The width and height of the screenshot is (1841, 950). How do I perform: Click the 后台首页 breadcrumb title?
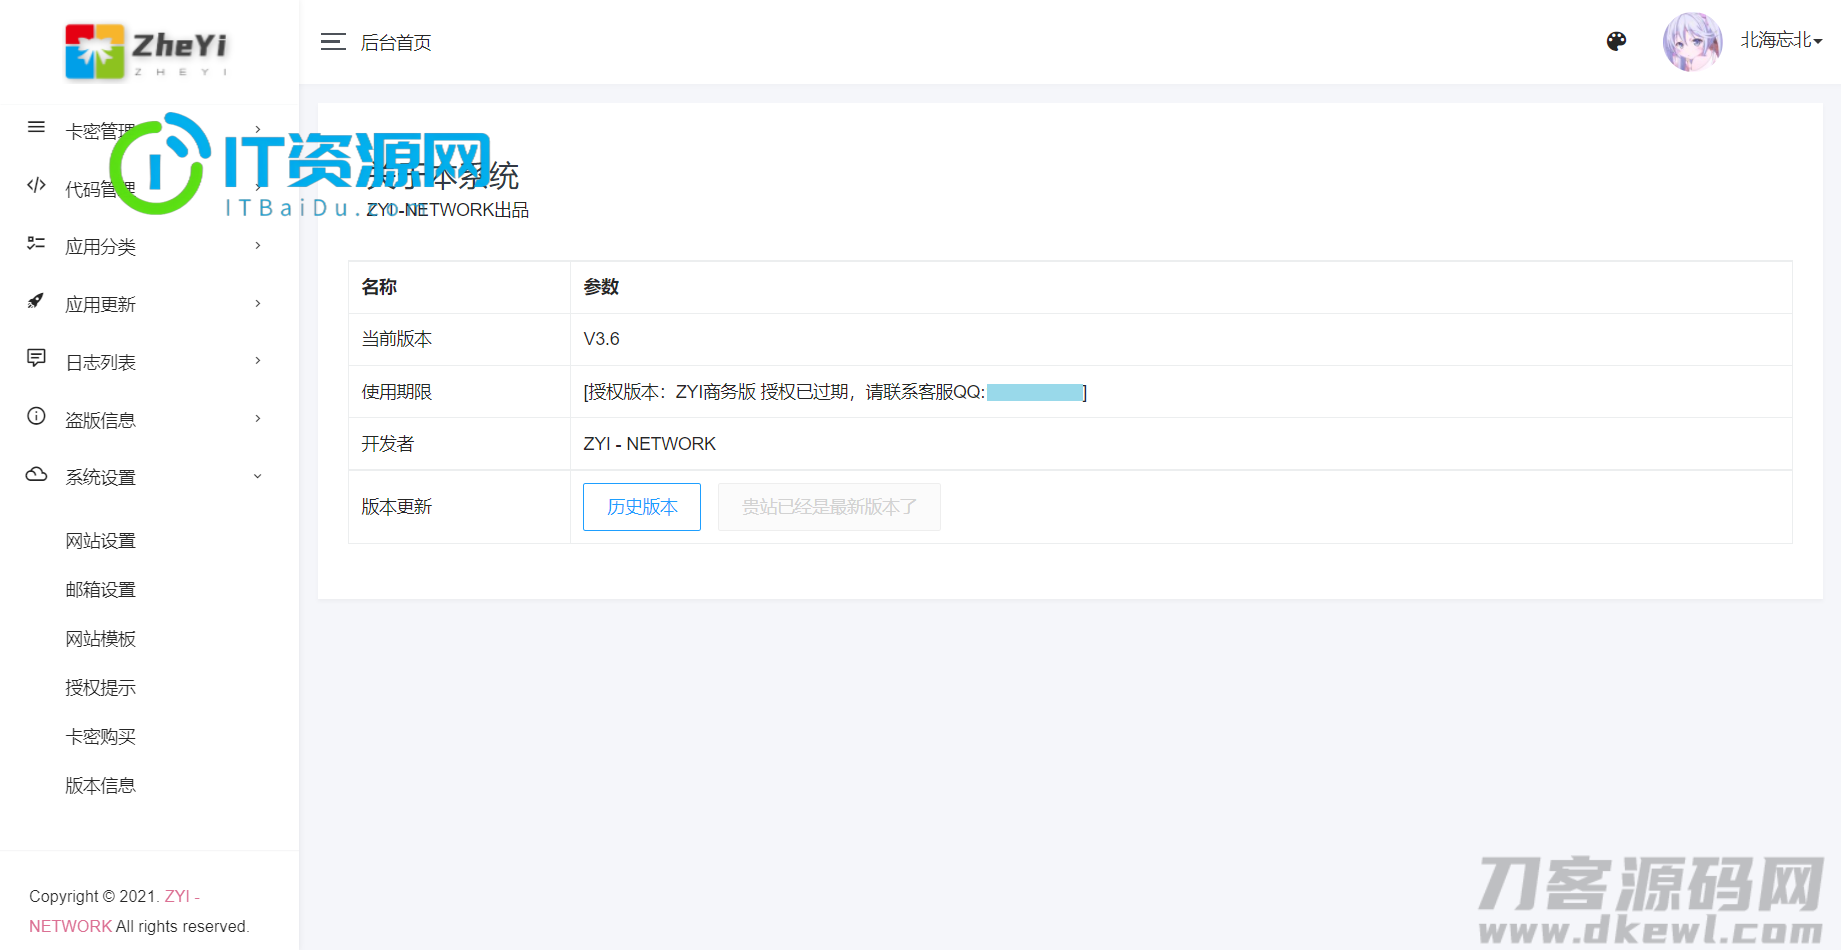(396, 42)
